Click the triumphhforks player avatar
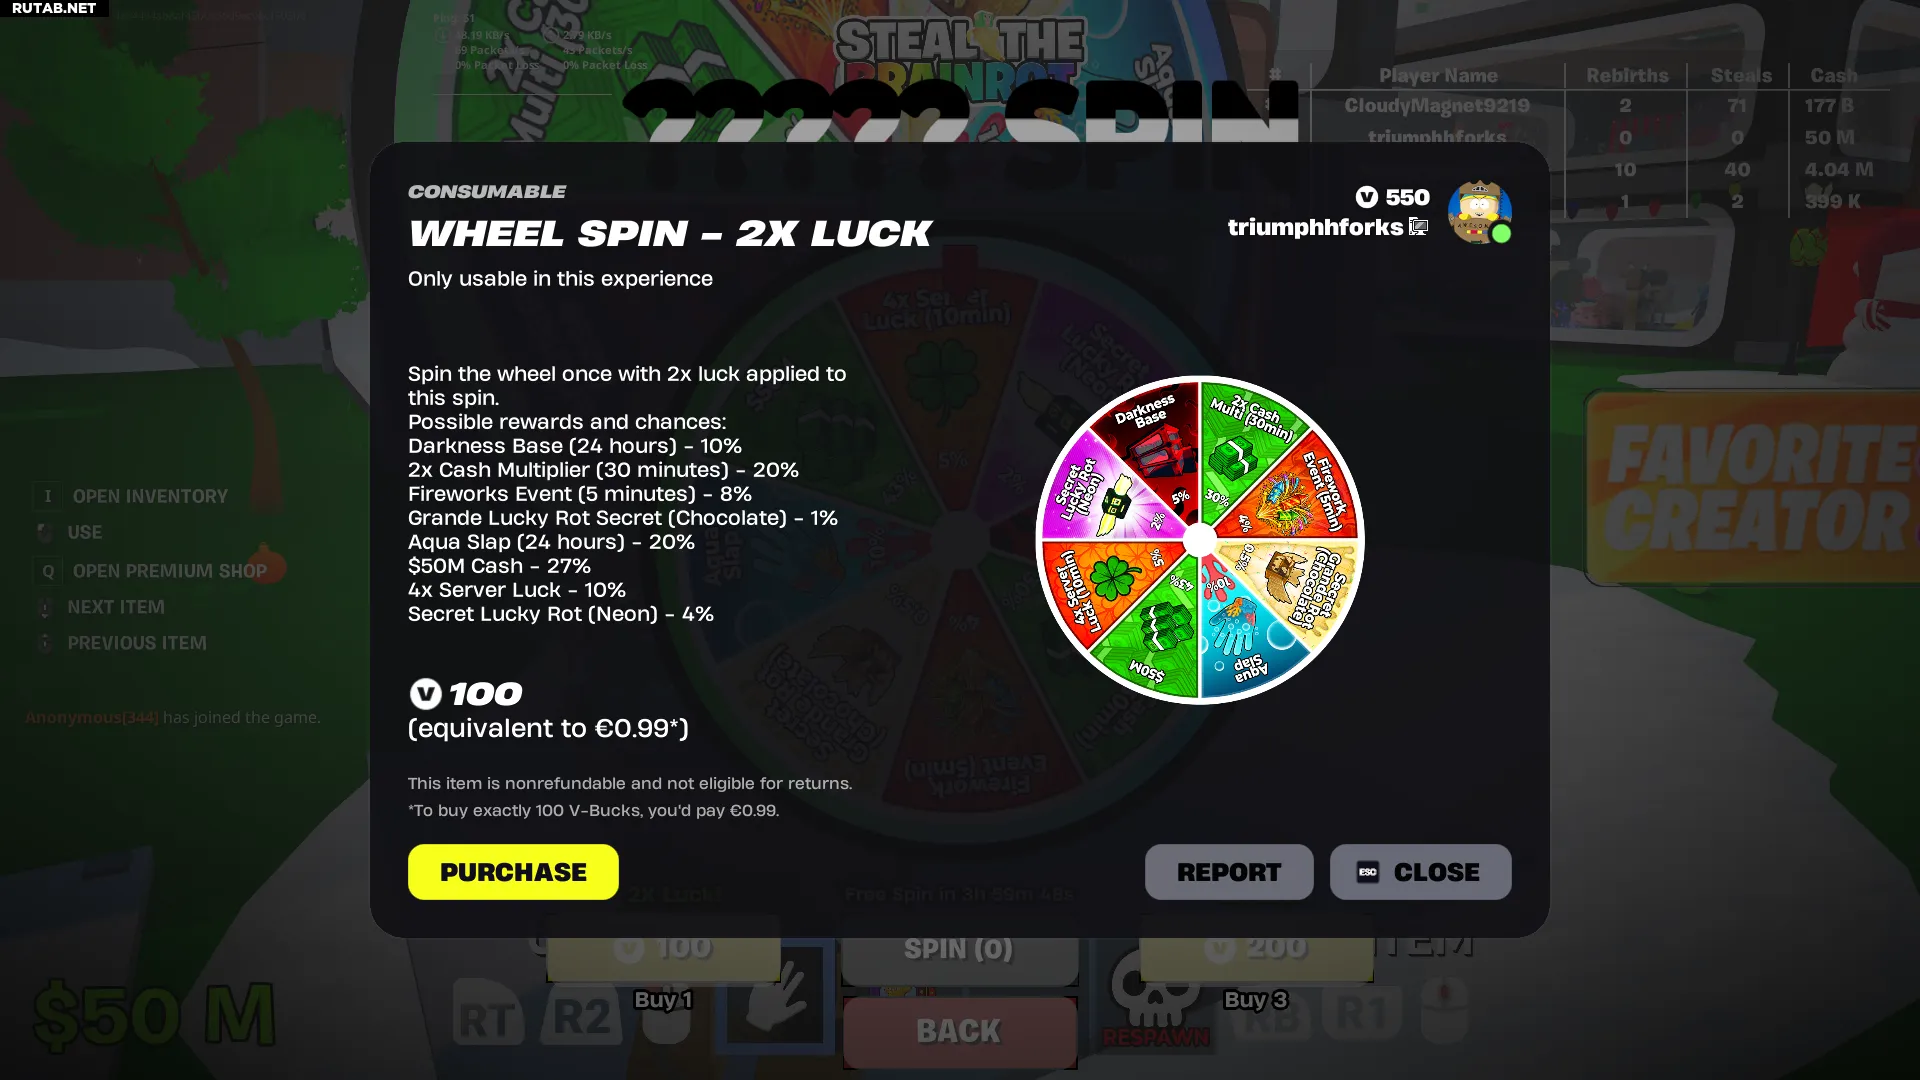Screen dimensions: 1920x1080 [1480, 212]
